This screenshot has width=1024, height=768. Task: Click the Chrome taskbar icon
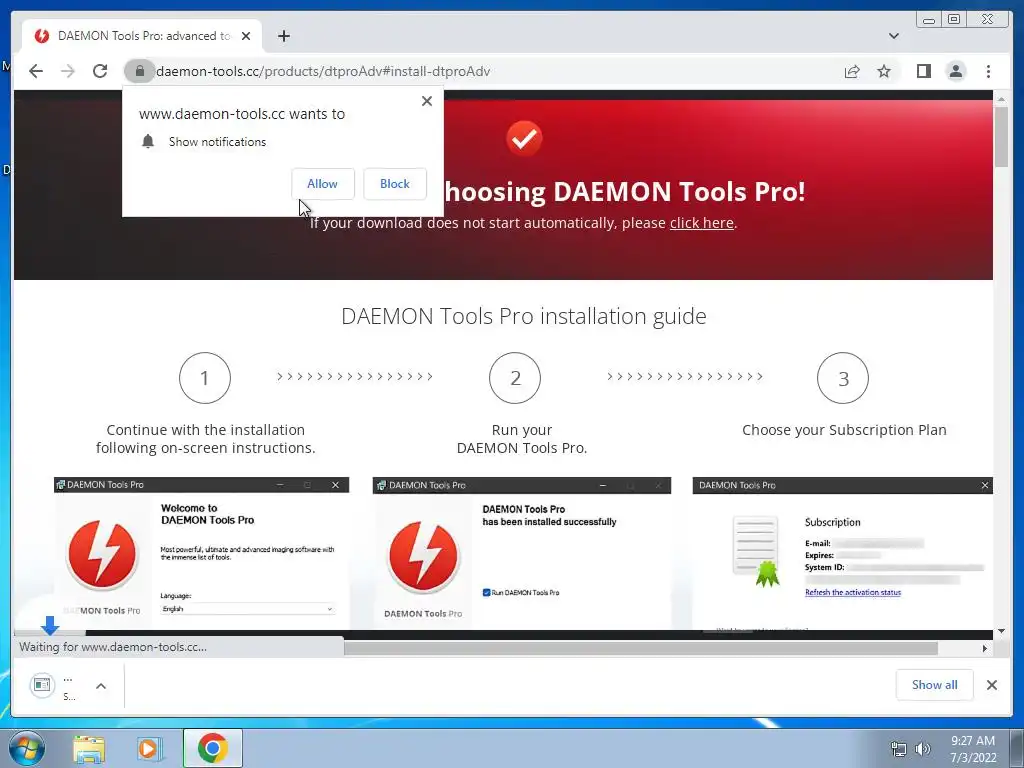click(212, 748)
